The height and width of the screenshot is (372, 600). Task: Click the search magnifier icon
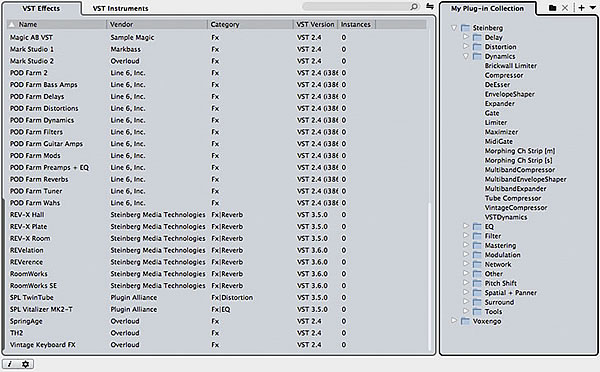tap(414, 7)
